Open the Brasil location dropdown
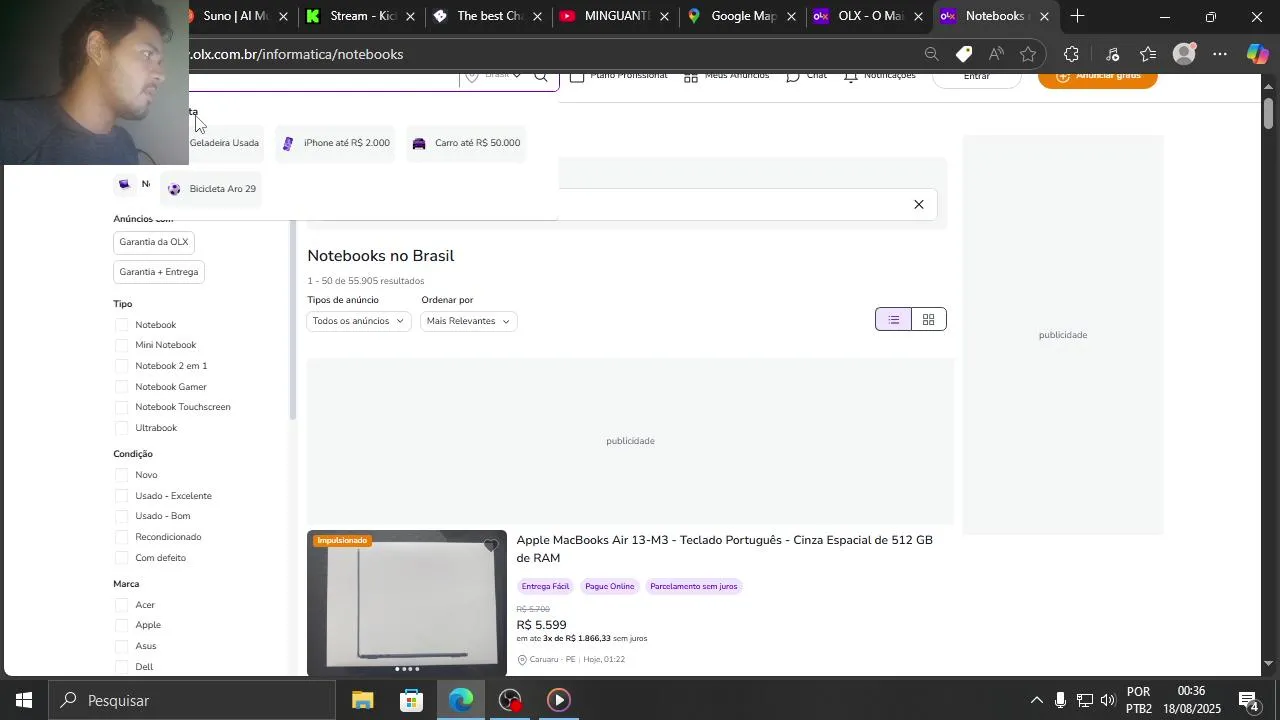1280x720 pixels. click(x=495, y=76)
